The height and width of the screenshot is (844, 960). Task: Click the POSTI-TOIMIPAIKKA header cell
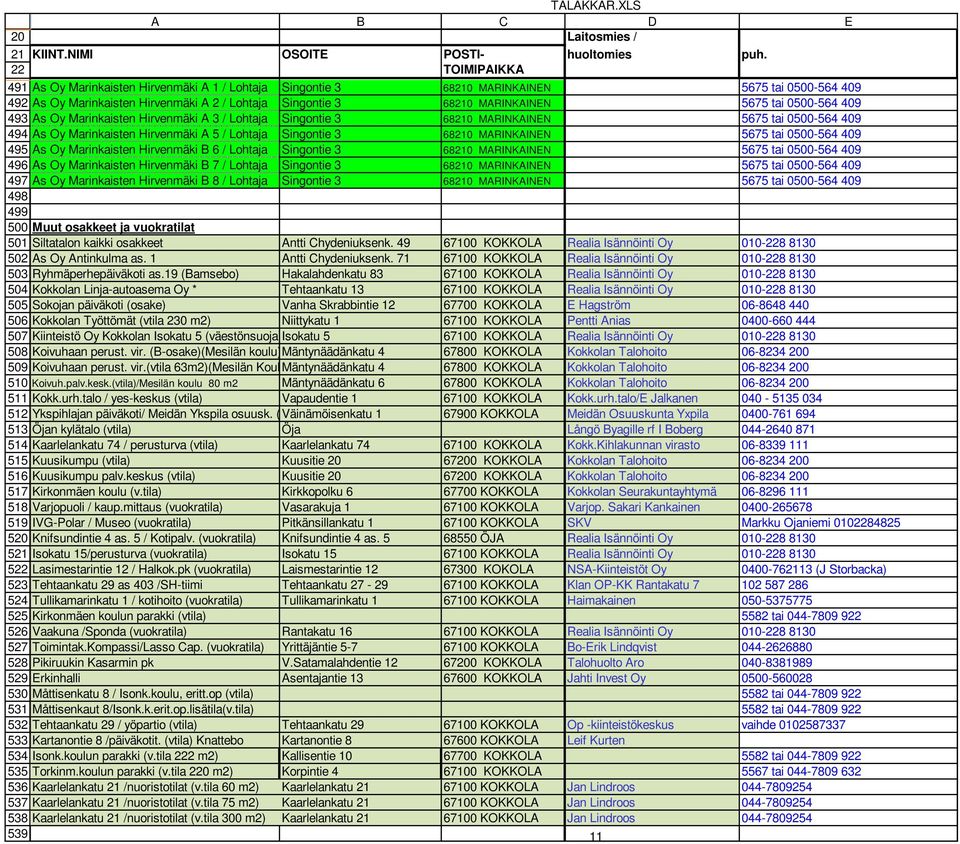[503, 61]
